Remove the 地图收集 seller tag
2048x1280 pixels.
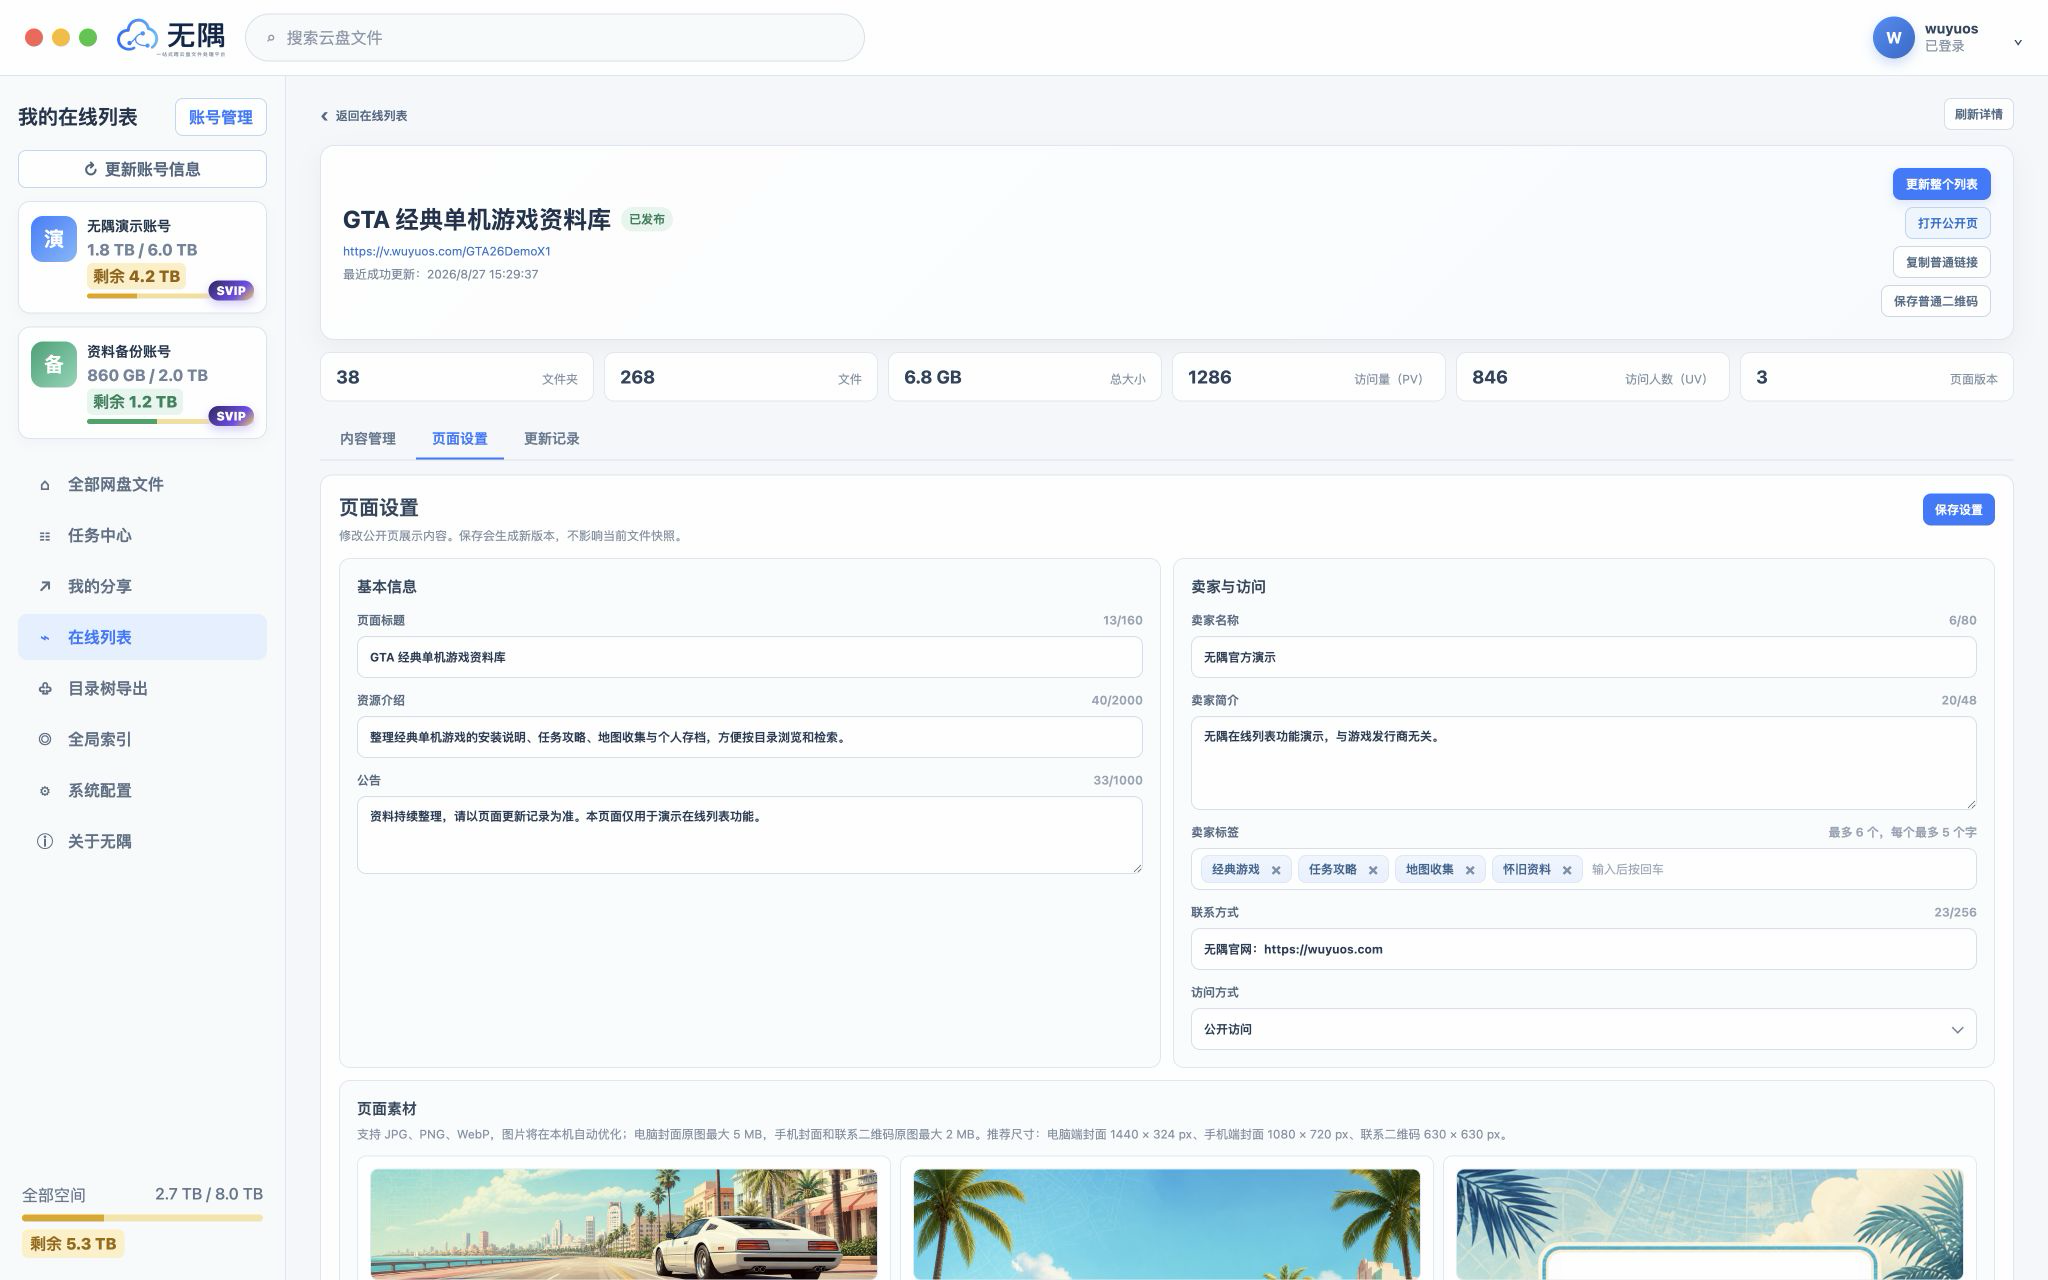(1470, 870)
